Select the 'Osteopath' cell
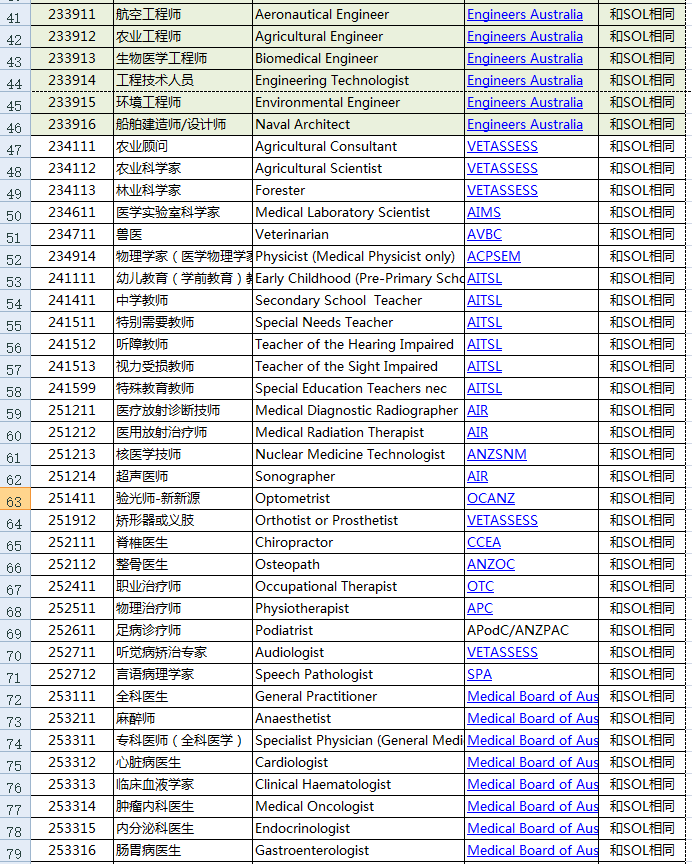Viewport: 692px width, 864px height. pos(358,565)
